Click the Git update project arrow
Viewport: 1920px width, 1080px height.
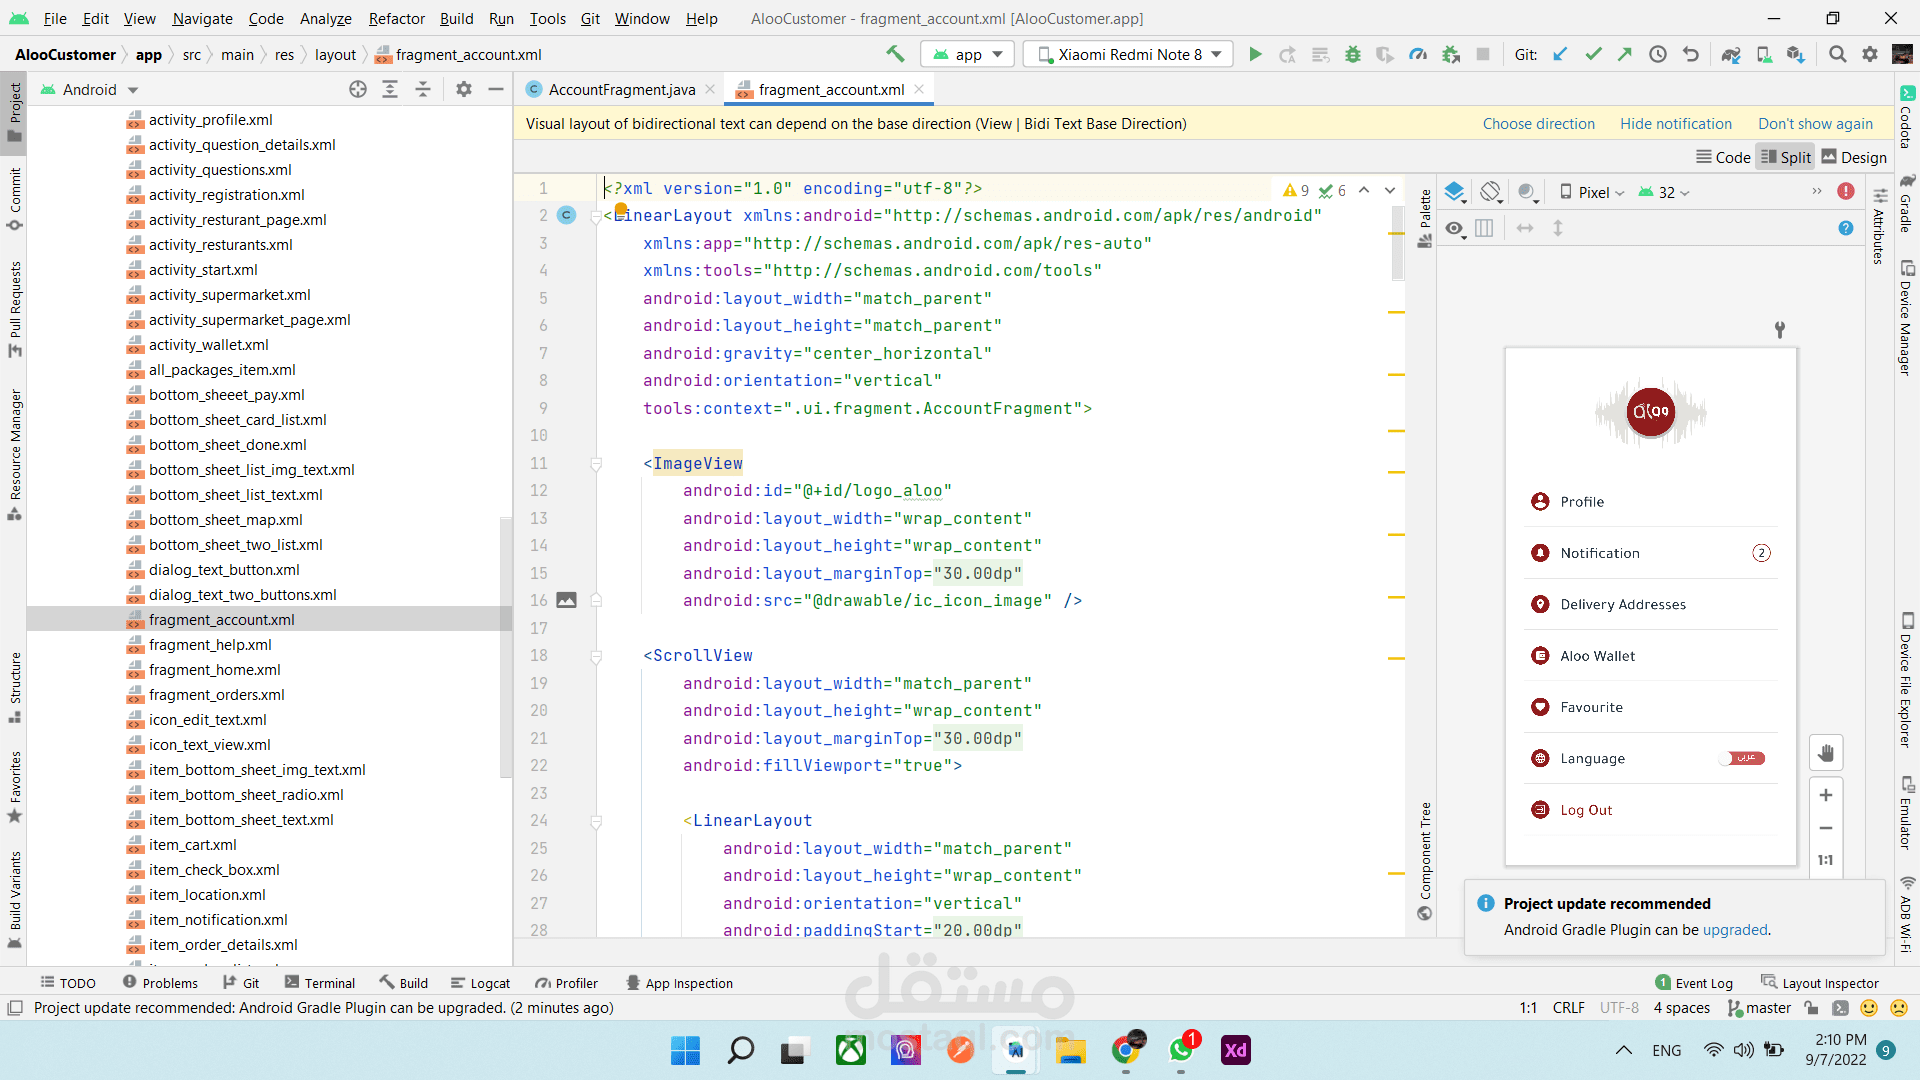[1560, 55]
